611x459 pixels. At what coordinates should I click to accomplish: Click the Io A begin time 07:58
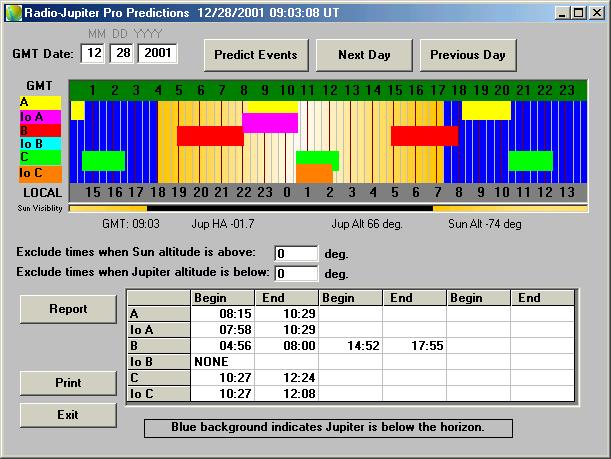point(223,330)
